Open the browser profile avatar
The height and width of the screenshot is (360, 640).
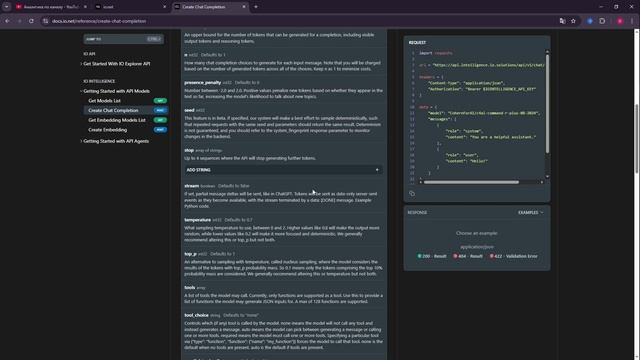[x=620, y=21]
